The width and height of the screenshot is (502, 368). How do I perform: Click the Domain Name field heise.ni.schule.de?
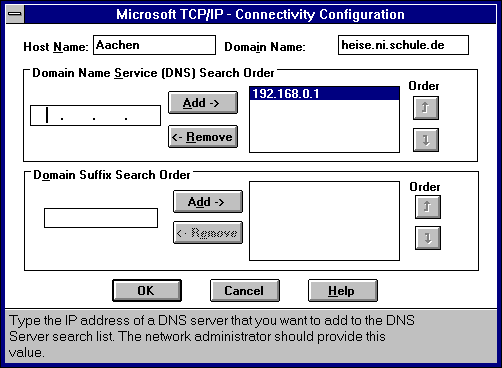(403, 45)
